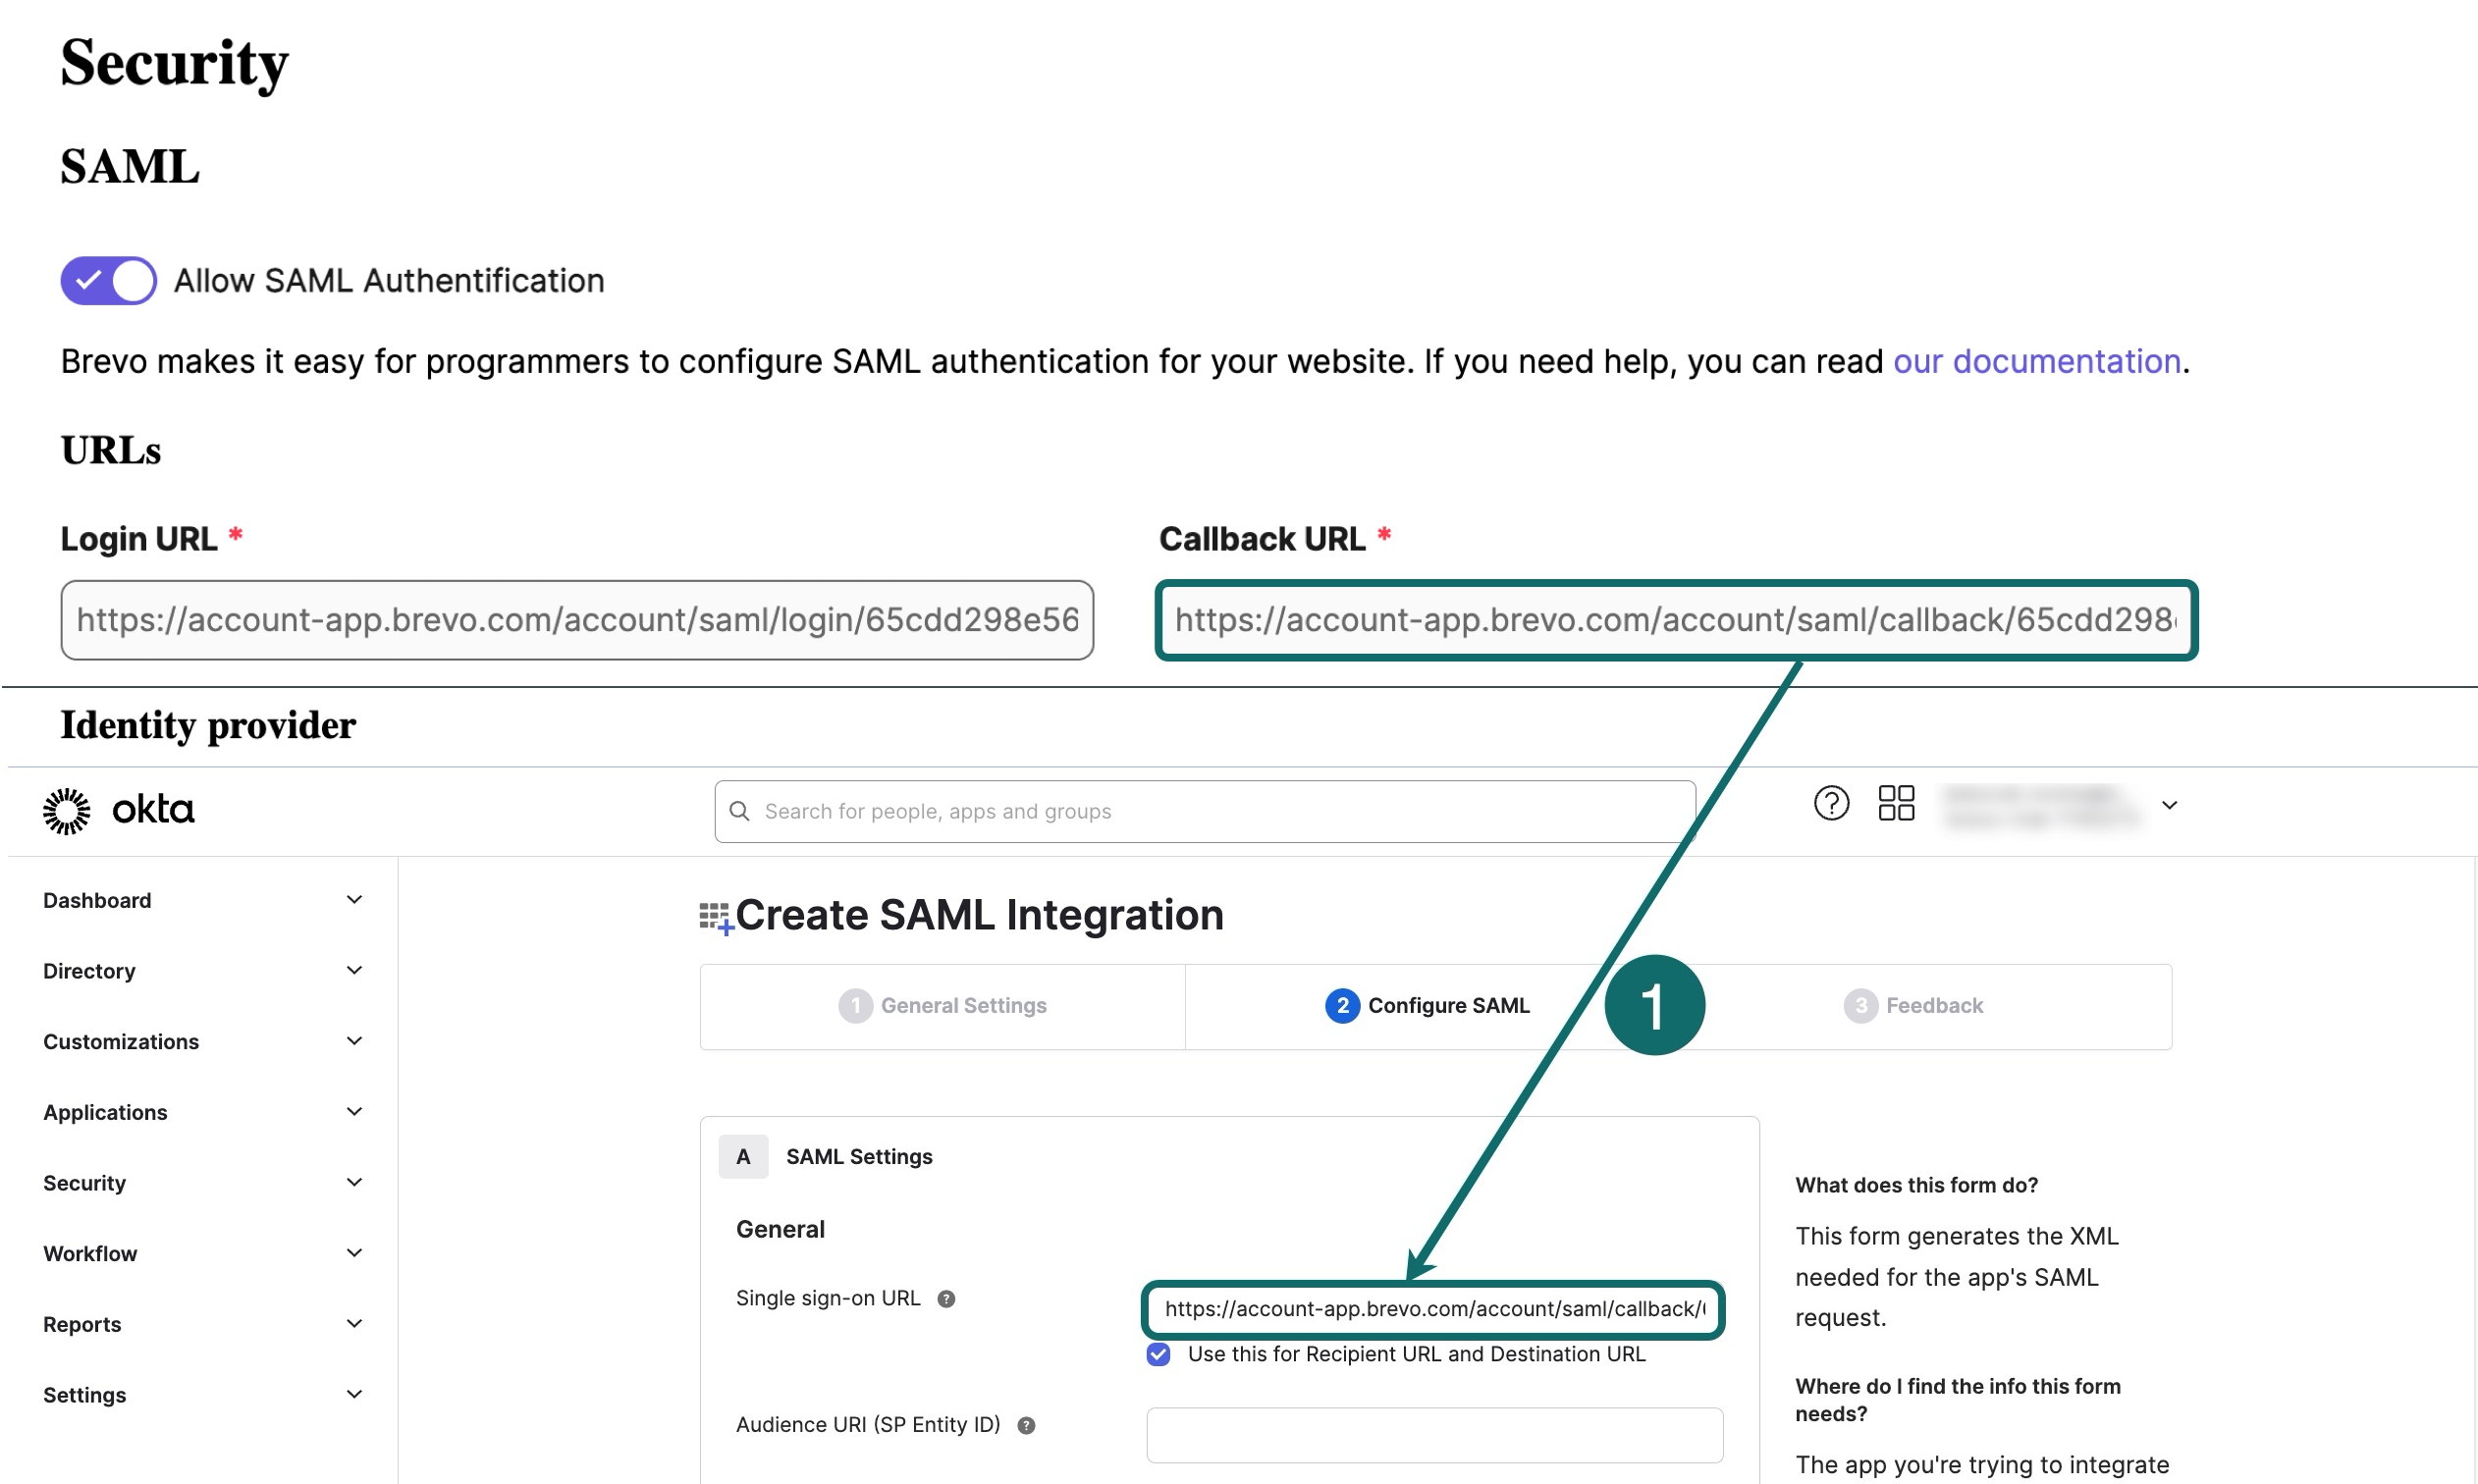Click the help tooltip beside Single sign-on URL
Viewport: 2478px width, 1484px height.
tap(947, 1300)
